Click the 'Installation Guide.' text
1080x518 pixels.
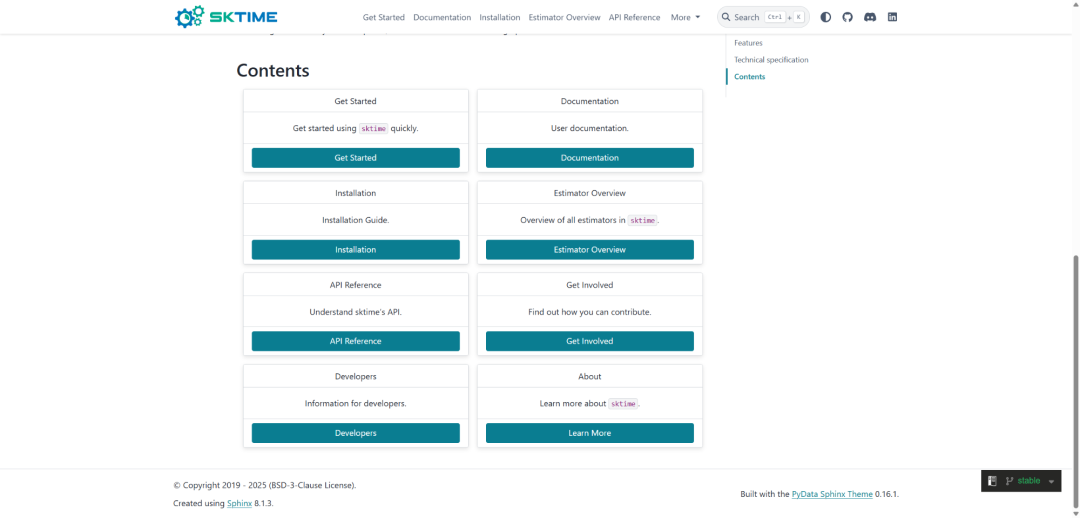pos(355,220)
